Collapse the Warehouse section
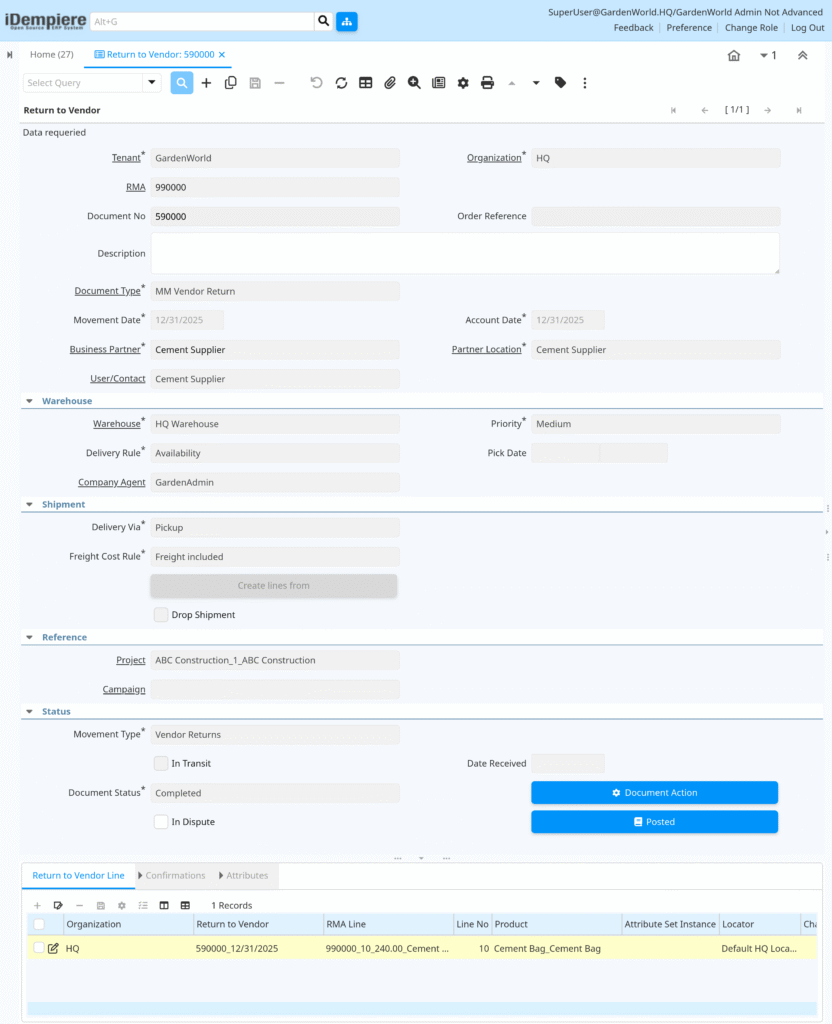832x1024 pixels. pyautogui.click(x=29, y=400)
